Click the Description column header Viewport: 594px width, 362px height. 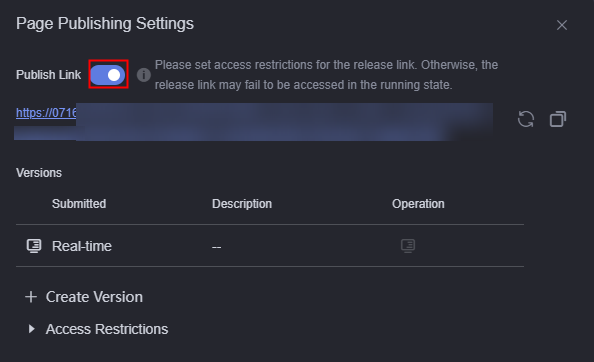tap(242, 204)
